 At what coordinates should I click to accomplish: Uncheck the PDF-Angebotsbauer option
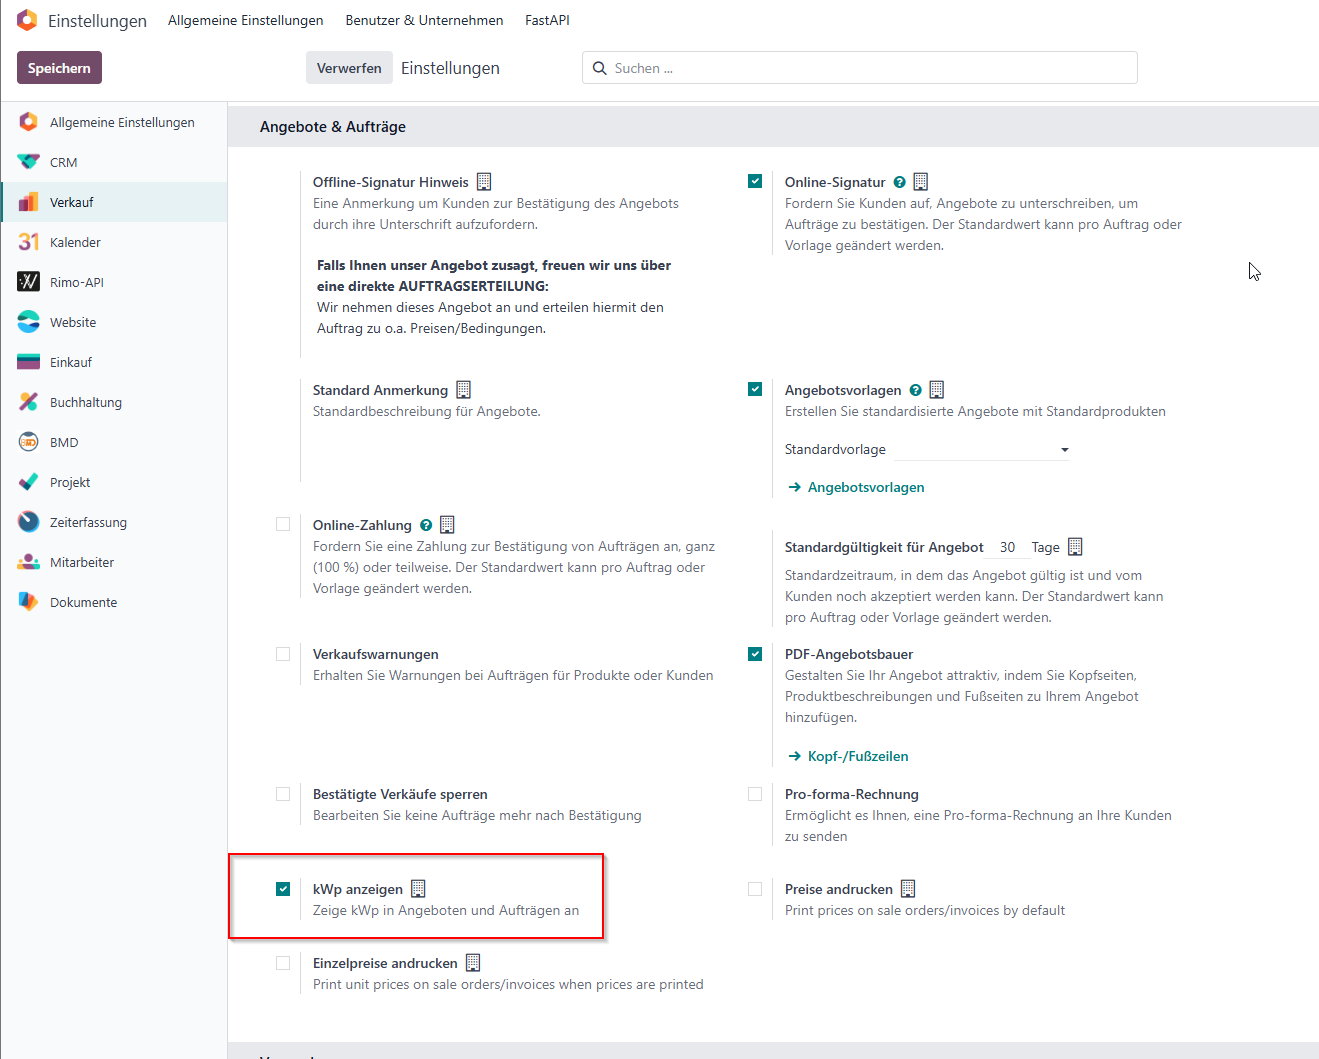click(755, 654)
